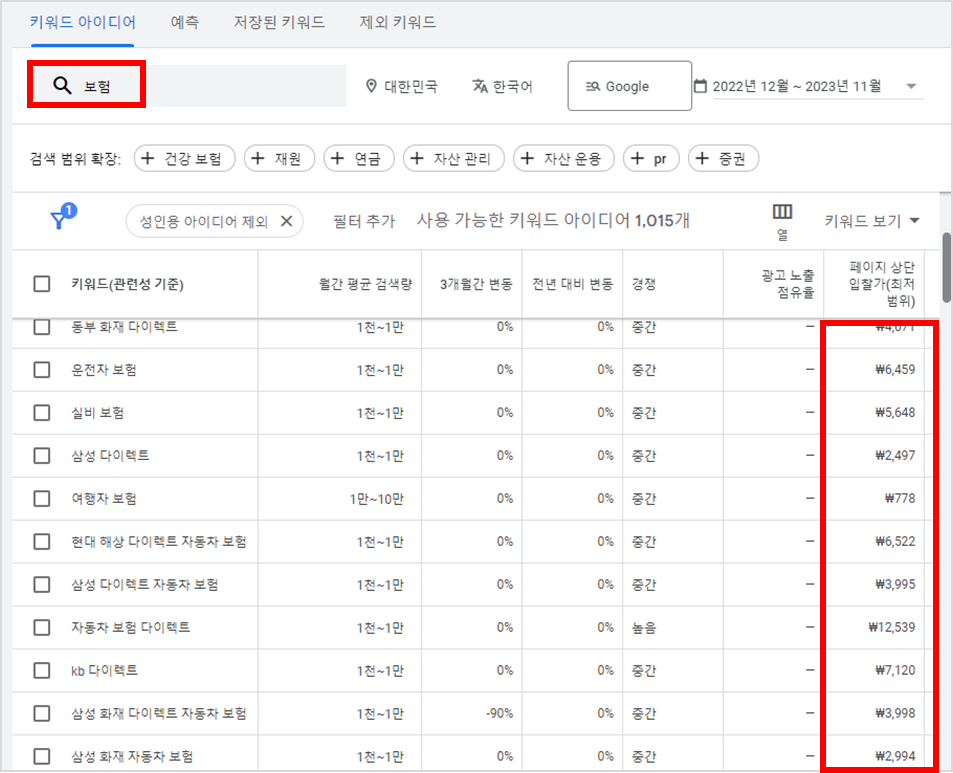The width and height of the screenshot is (953, 773).
Task: Select checkbox for 현대 해상 다이렉트 자동차 보험
Action: click(x=42, y=541)
